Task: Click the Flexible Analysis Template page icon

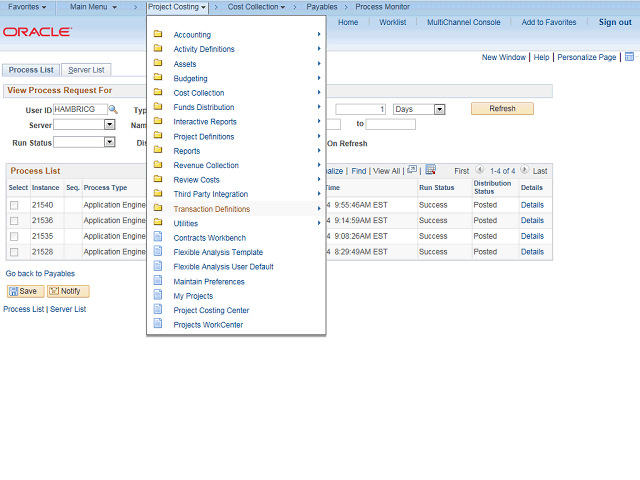Action: point(158,251)
